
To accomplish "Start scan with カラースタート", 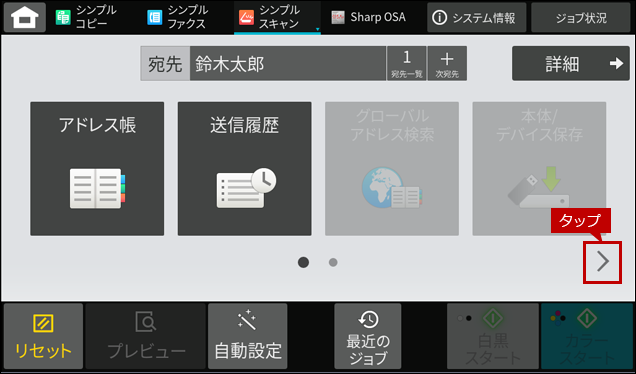I will tap(587, 336).
